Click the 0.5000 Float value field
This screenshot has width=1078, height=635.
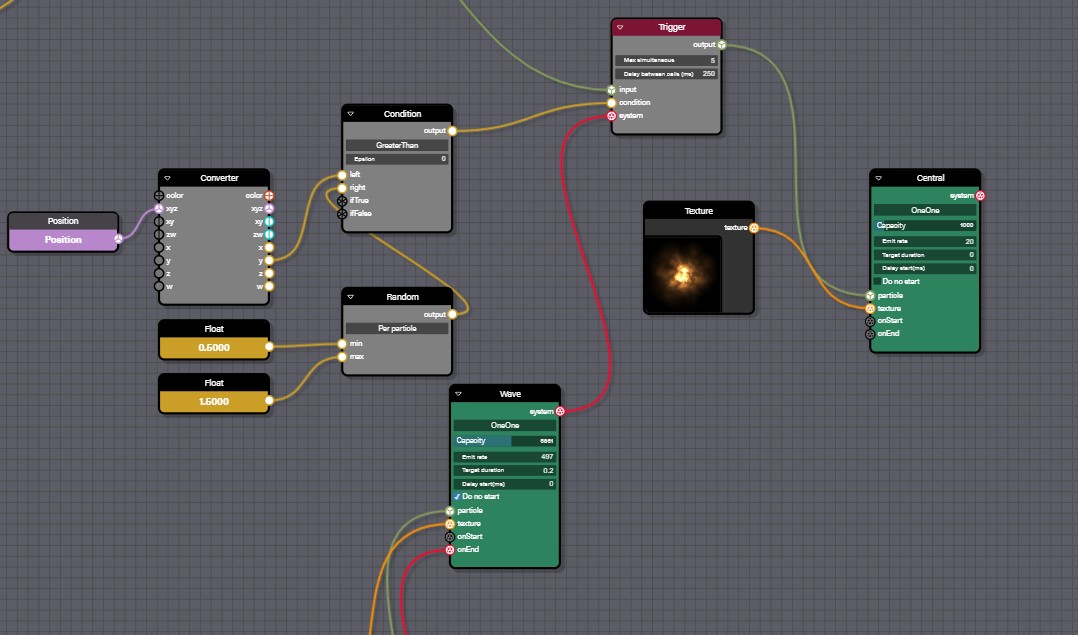point(213,348)
